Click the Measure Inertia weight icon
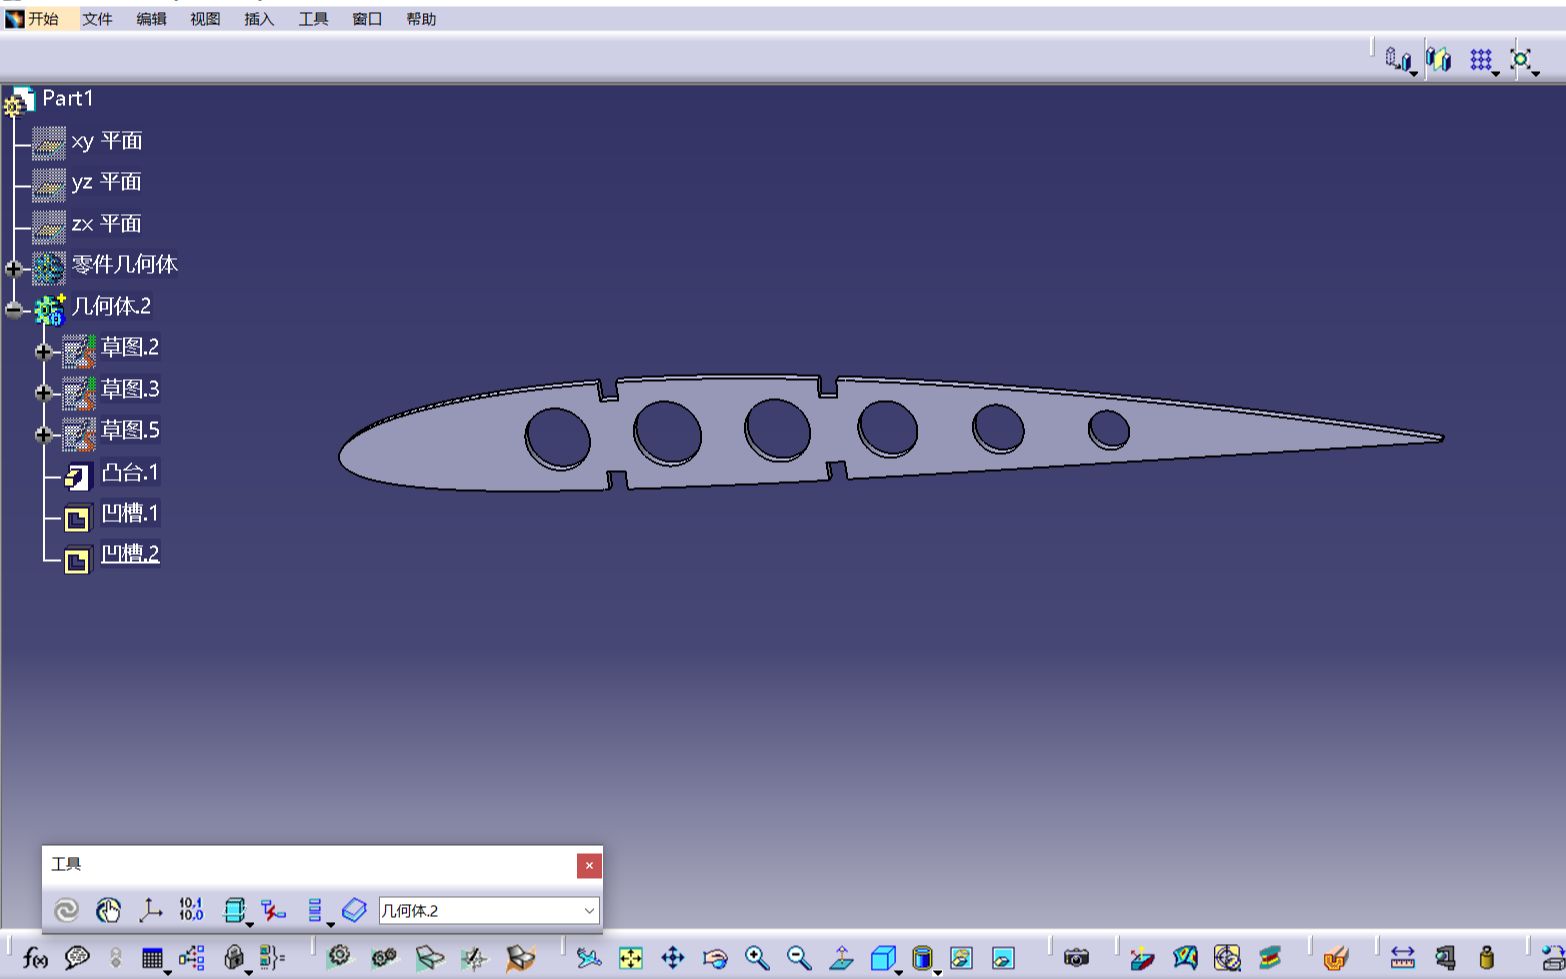 (1487, 958)
